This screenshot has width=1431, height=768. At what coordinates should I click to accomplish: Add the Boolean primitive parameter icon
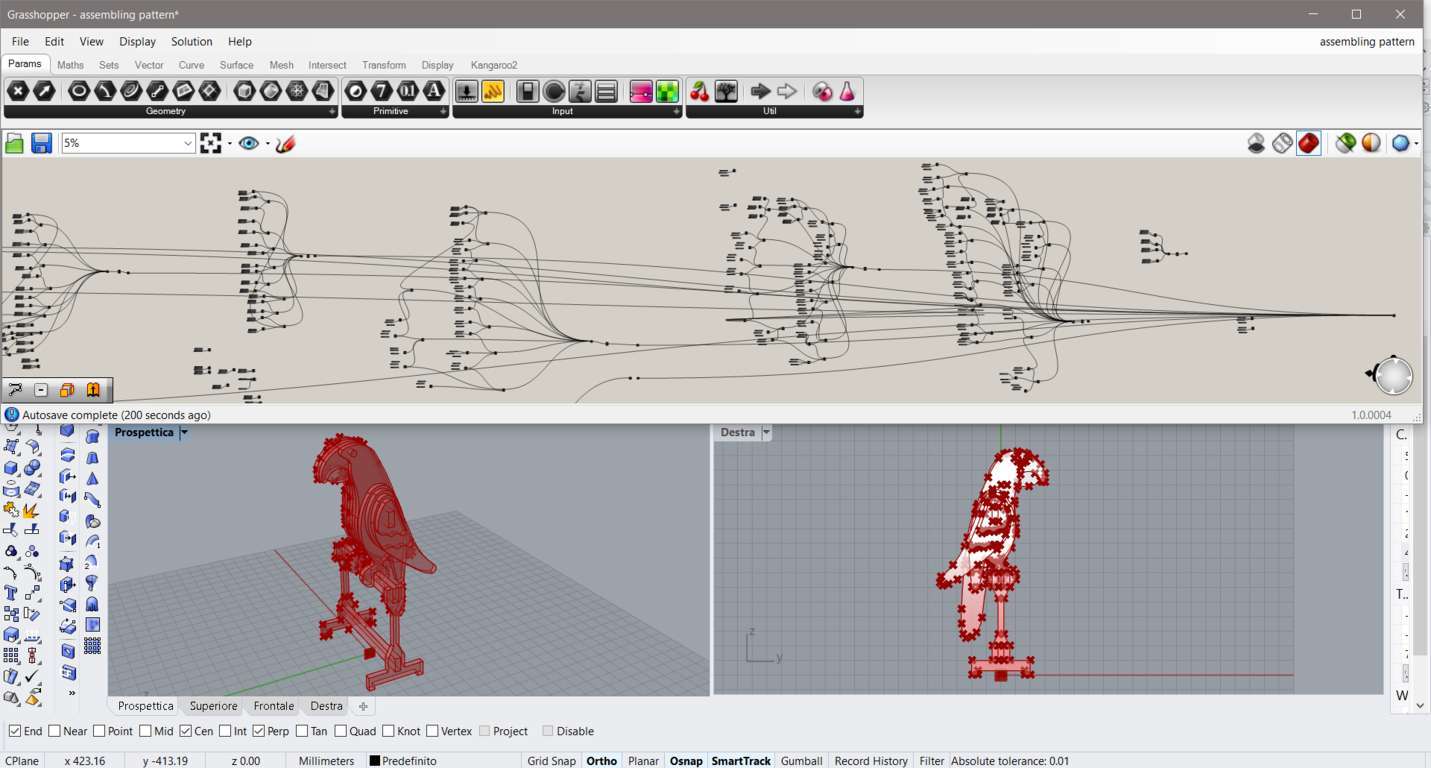coord(356,91)
